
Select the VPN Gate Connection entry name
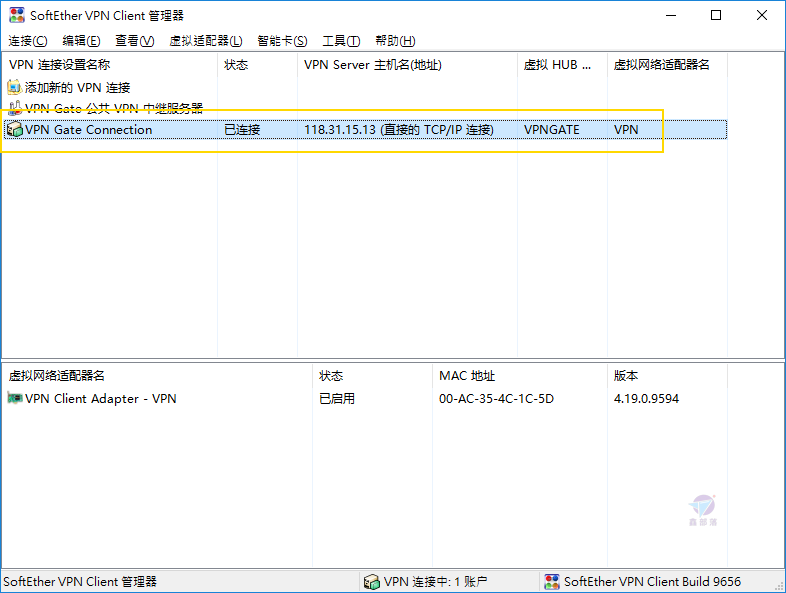[88, 129]
